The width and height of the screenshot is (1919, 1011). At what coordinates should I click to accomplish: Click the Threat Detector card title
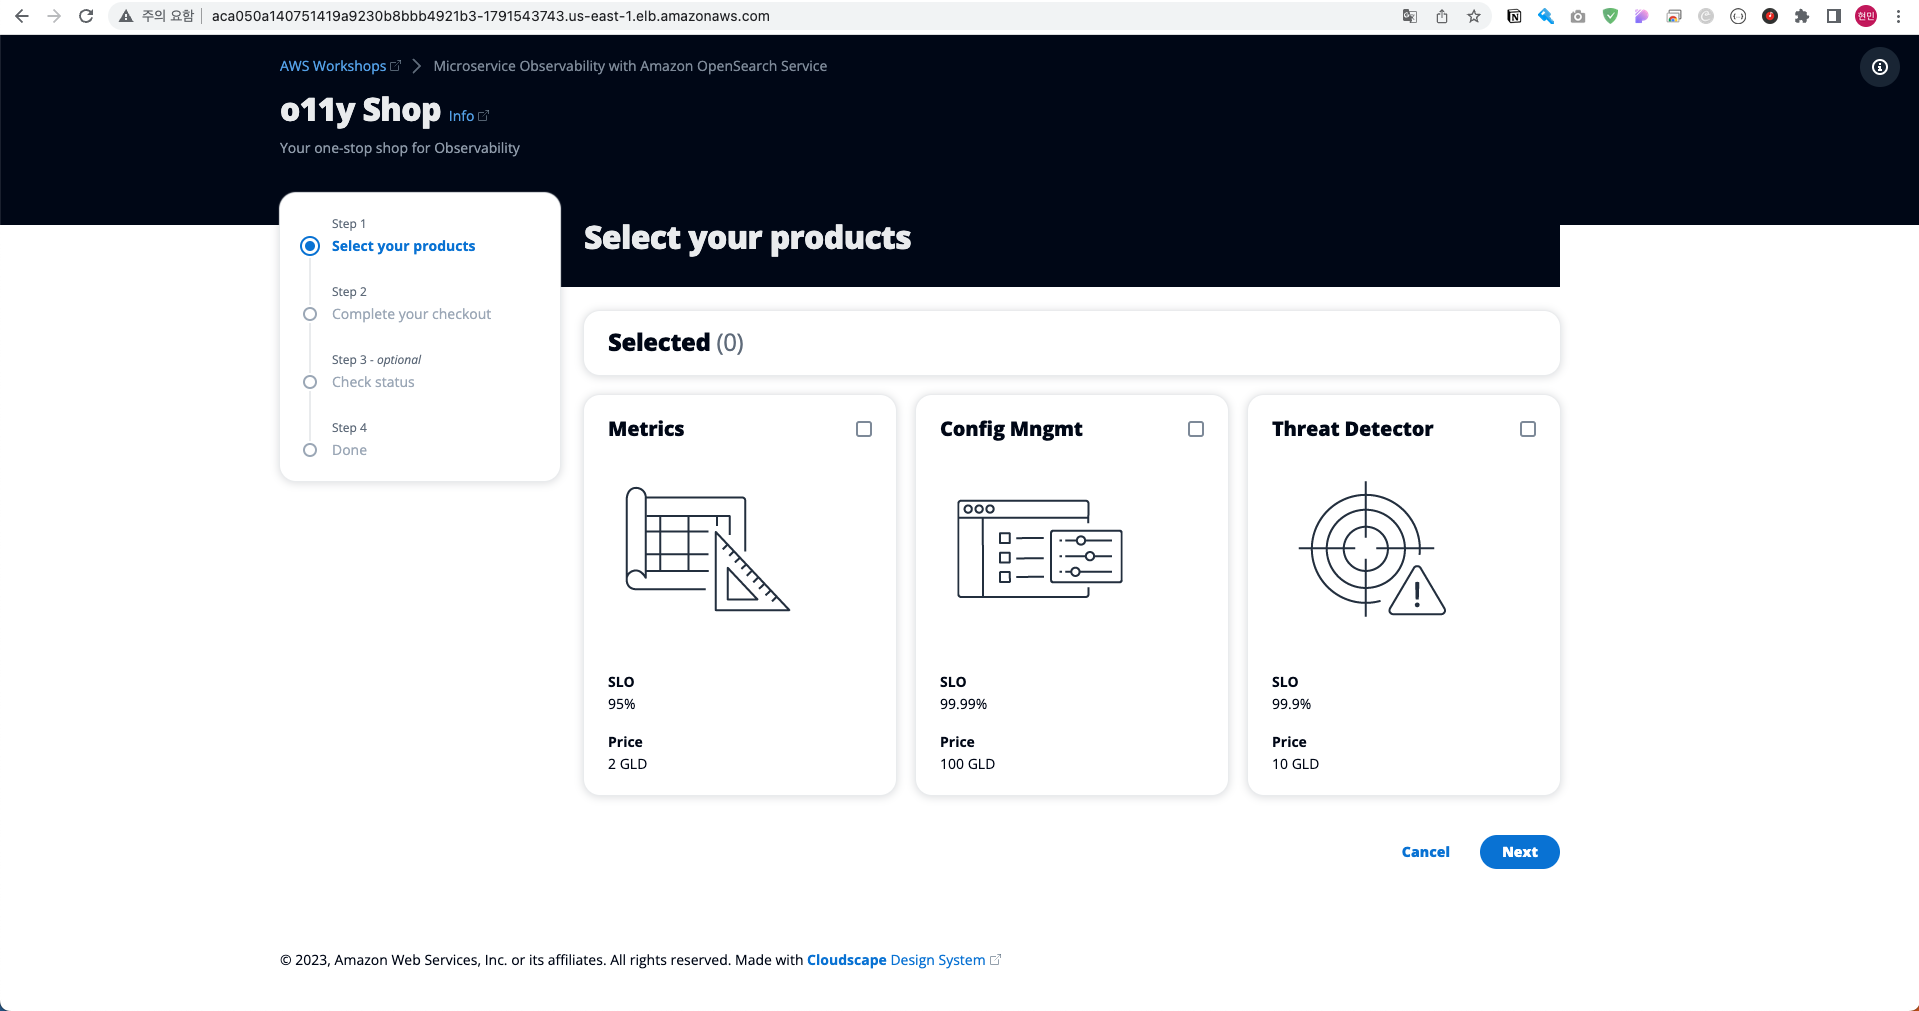pyautogui.click(x=1352, y=429)
